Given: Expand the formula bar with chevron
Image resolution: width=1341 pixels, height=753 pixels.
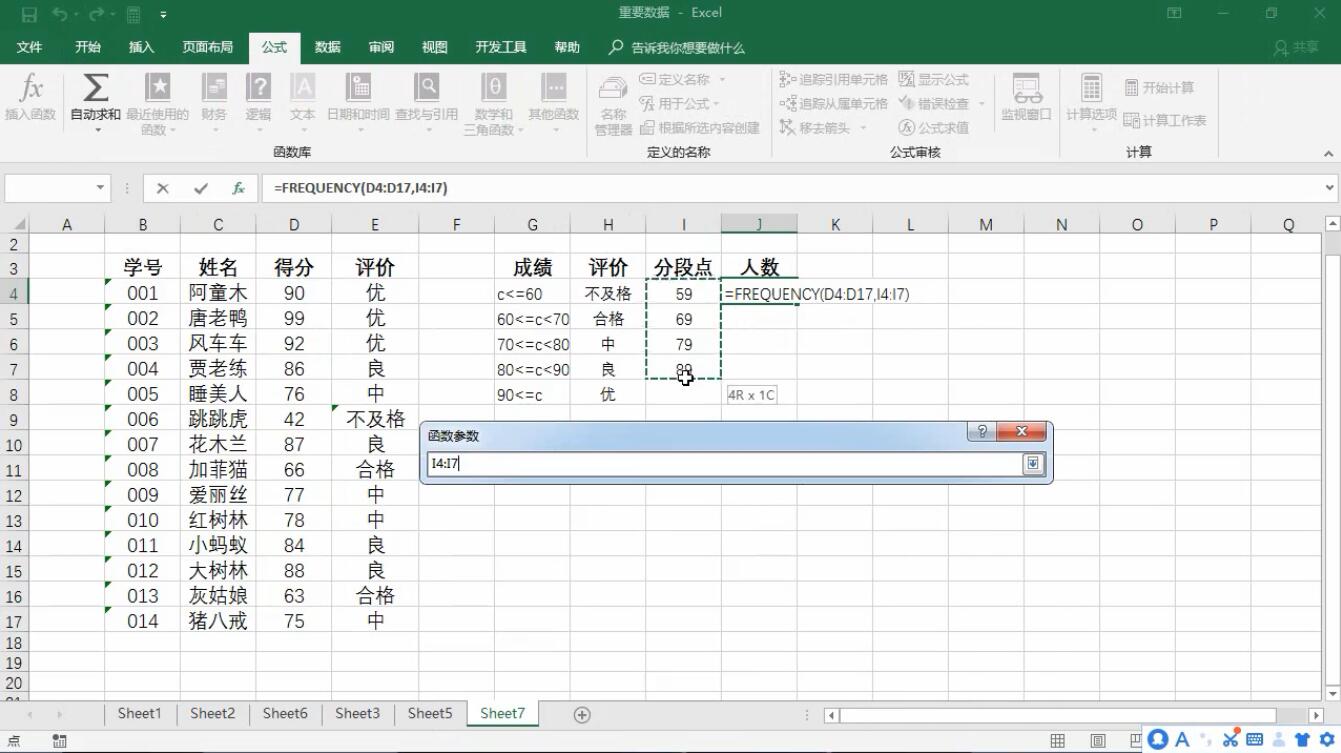Looking at the screenshot, I should (x=1330, y=188).
